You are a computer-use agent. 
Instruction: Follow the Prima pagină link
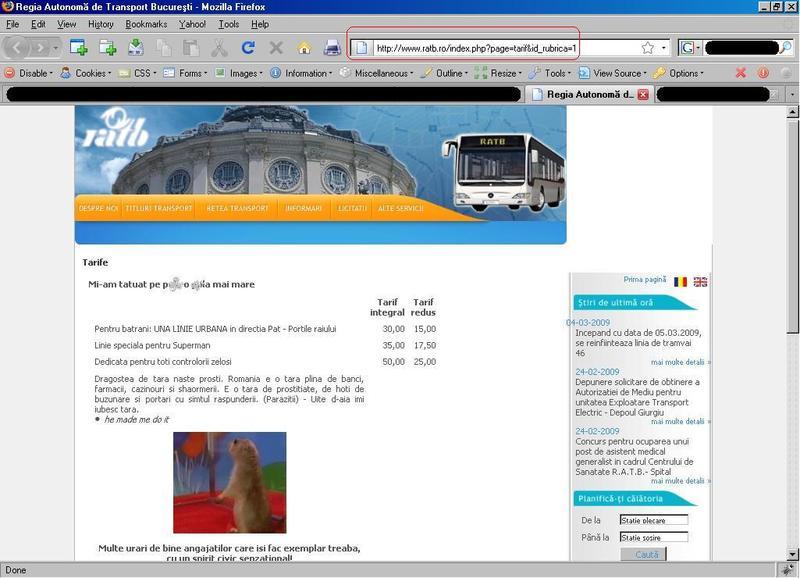tap(644, 280)
